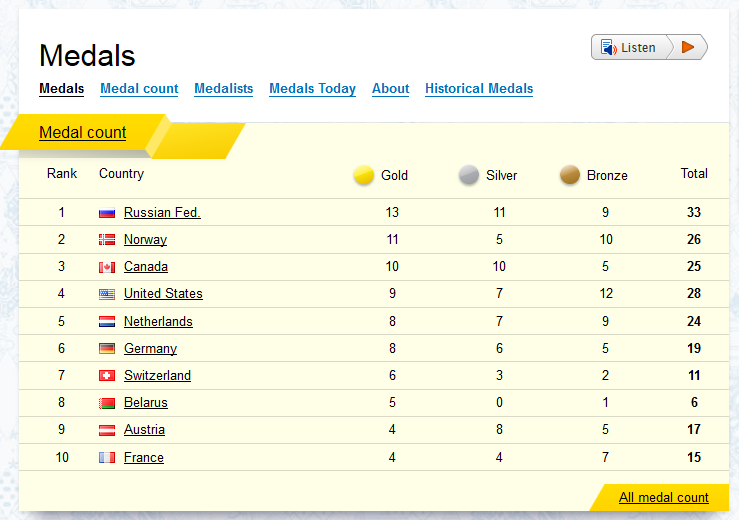Open the All medal count link

coord(663,497)
